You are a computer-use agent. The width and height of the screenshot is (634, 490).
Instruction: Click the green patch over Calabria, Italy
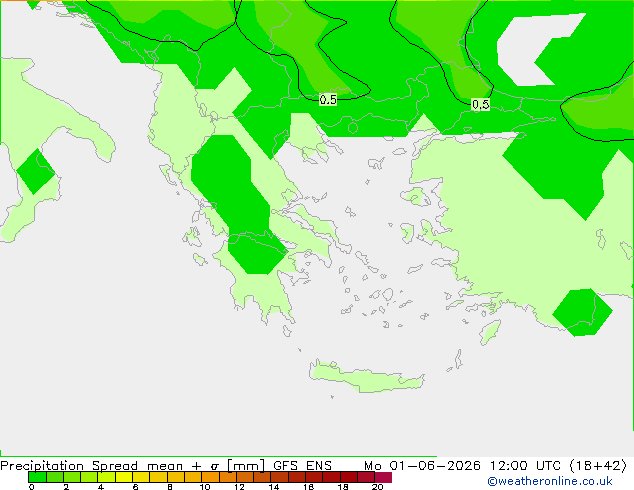point(36,171)
